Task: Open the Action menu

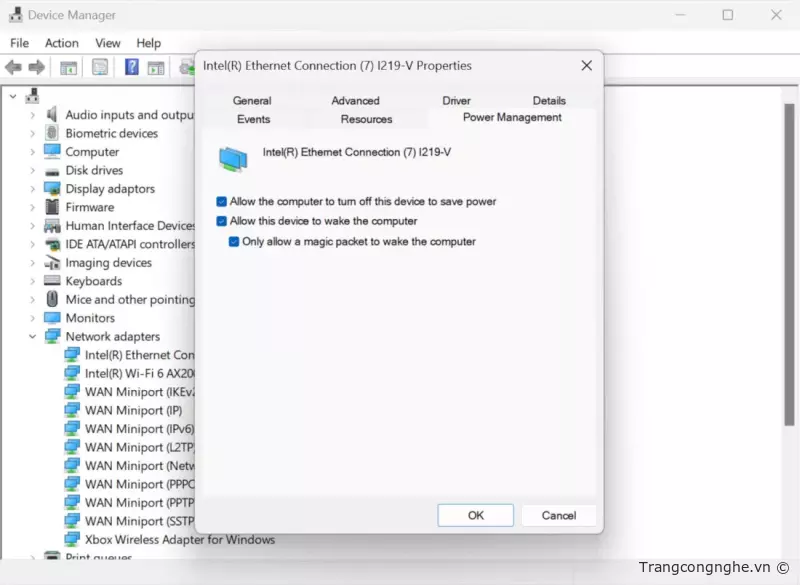Action: click(61, 43)
